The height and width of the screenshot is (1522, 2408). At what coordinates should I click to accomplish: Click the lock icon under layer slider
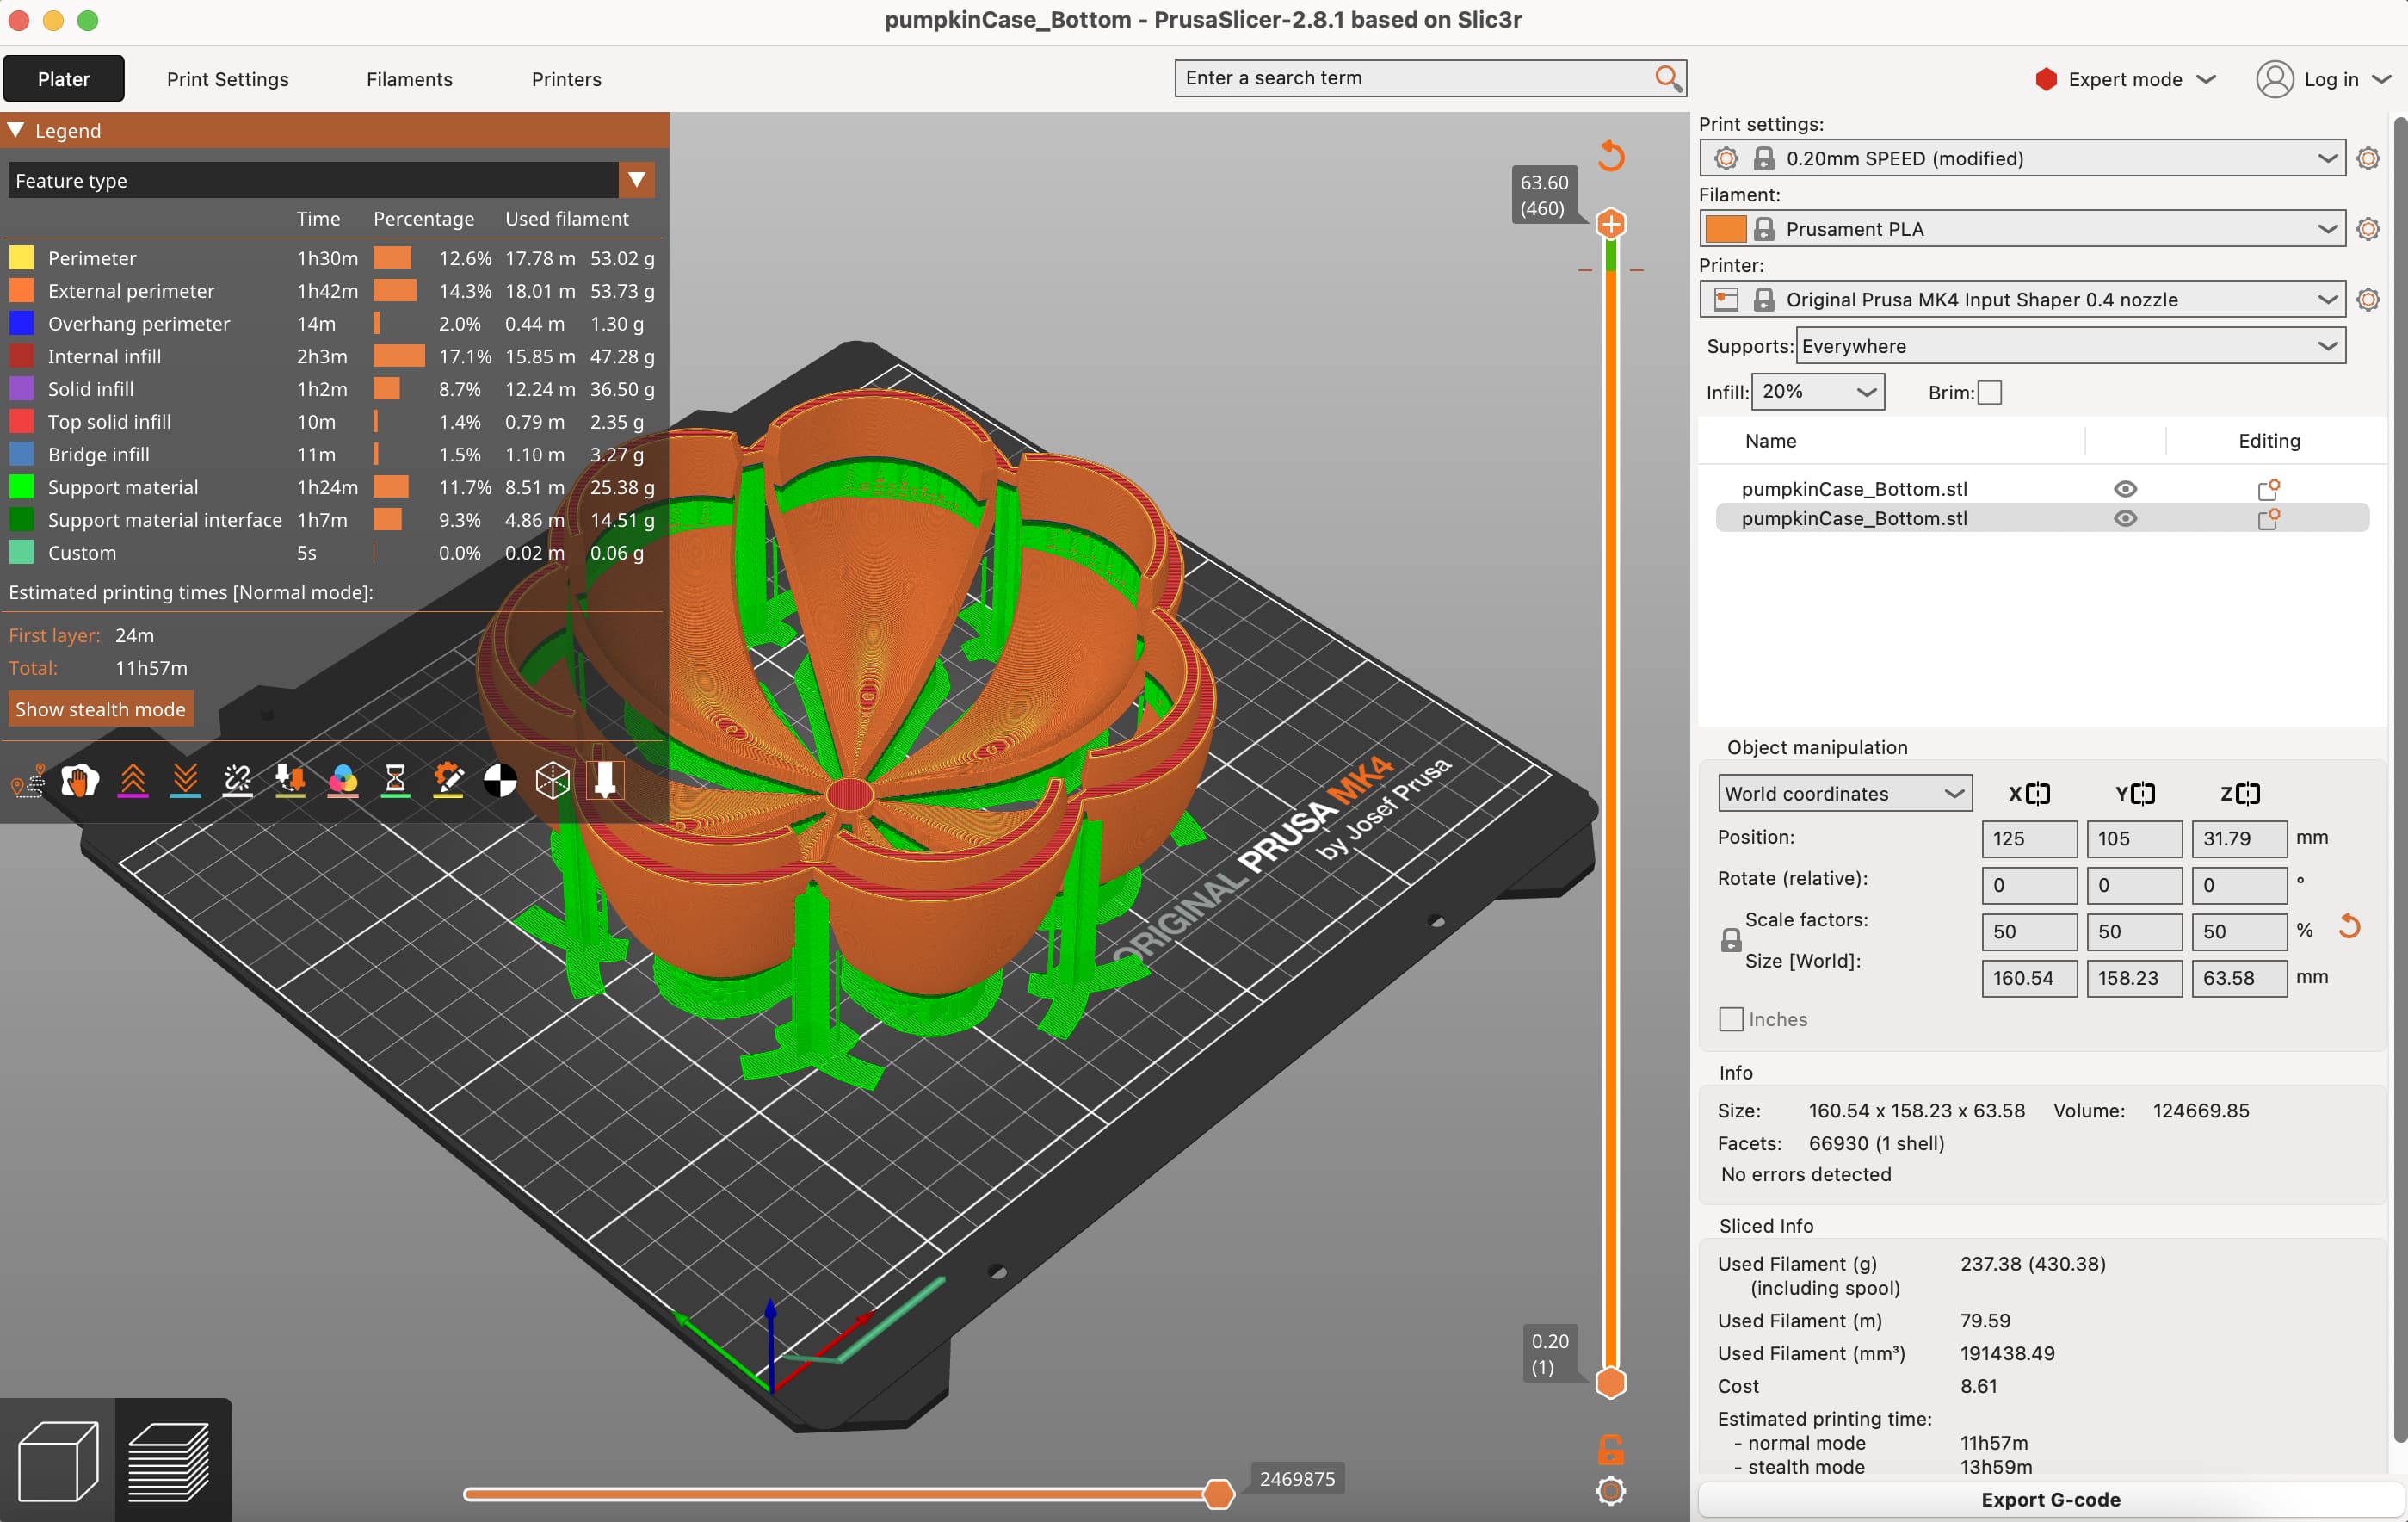click(1611, 1449)
